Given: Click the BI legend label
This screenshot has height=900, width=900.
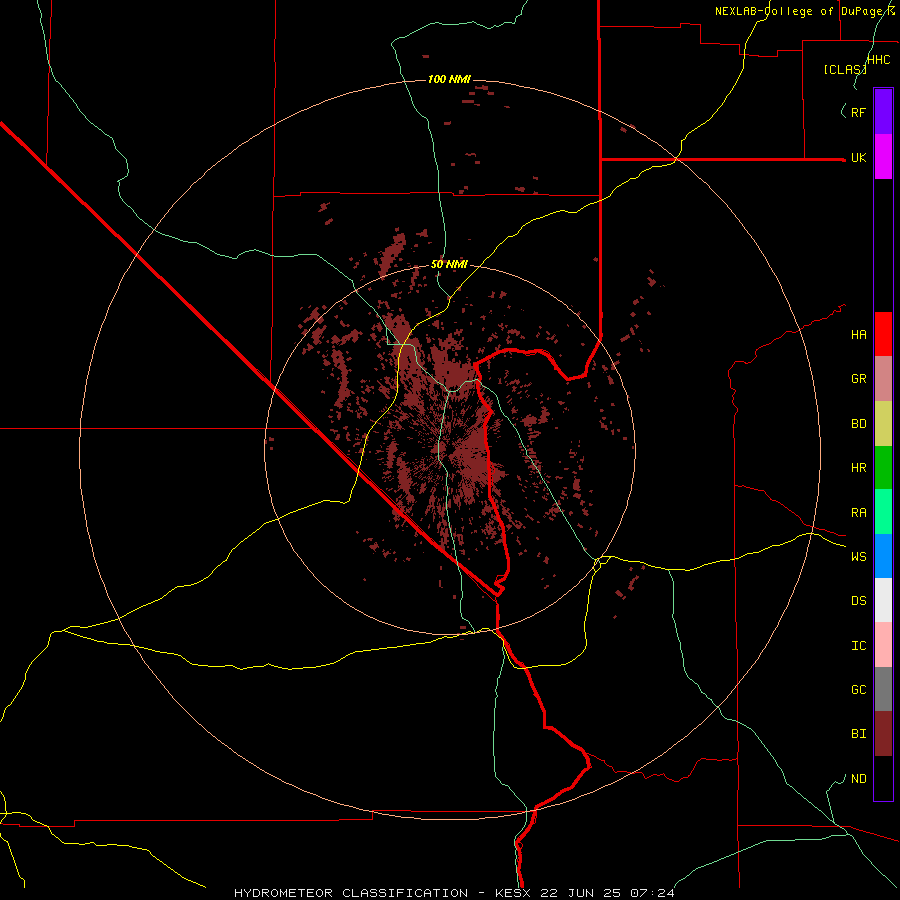Looking at the screenshot, I should coord(858,734).
